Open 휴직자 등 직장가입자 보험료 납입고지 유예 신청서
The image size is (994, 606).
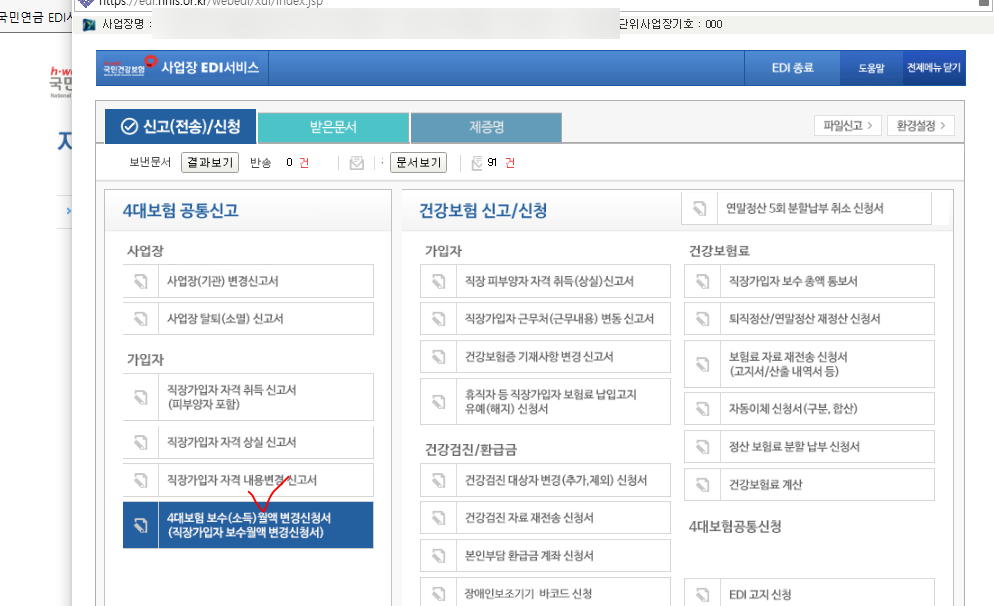(546, 402)
